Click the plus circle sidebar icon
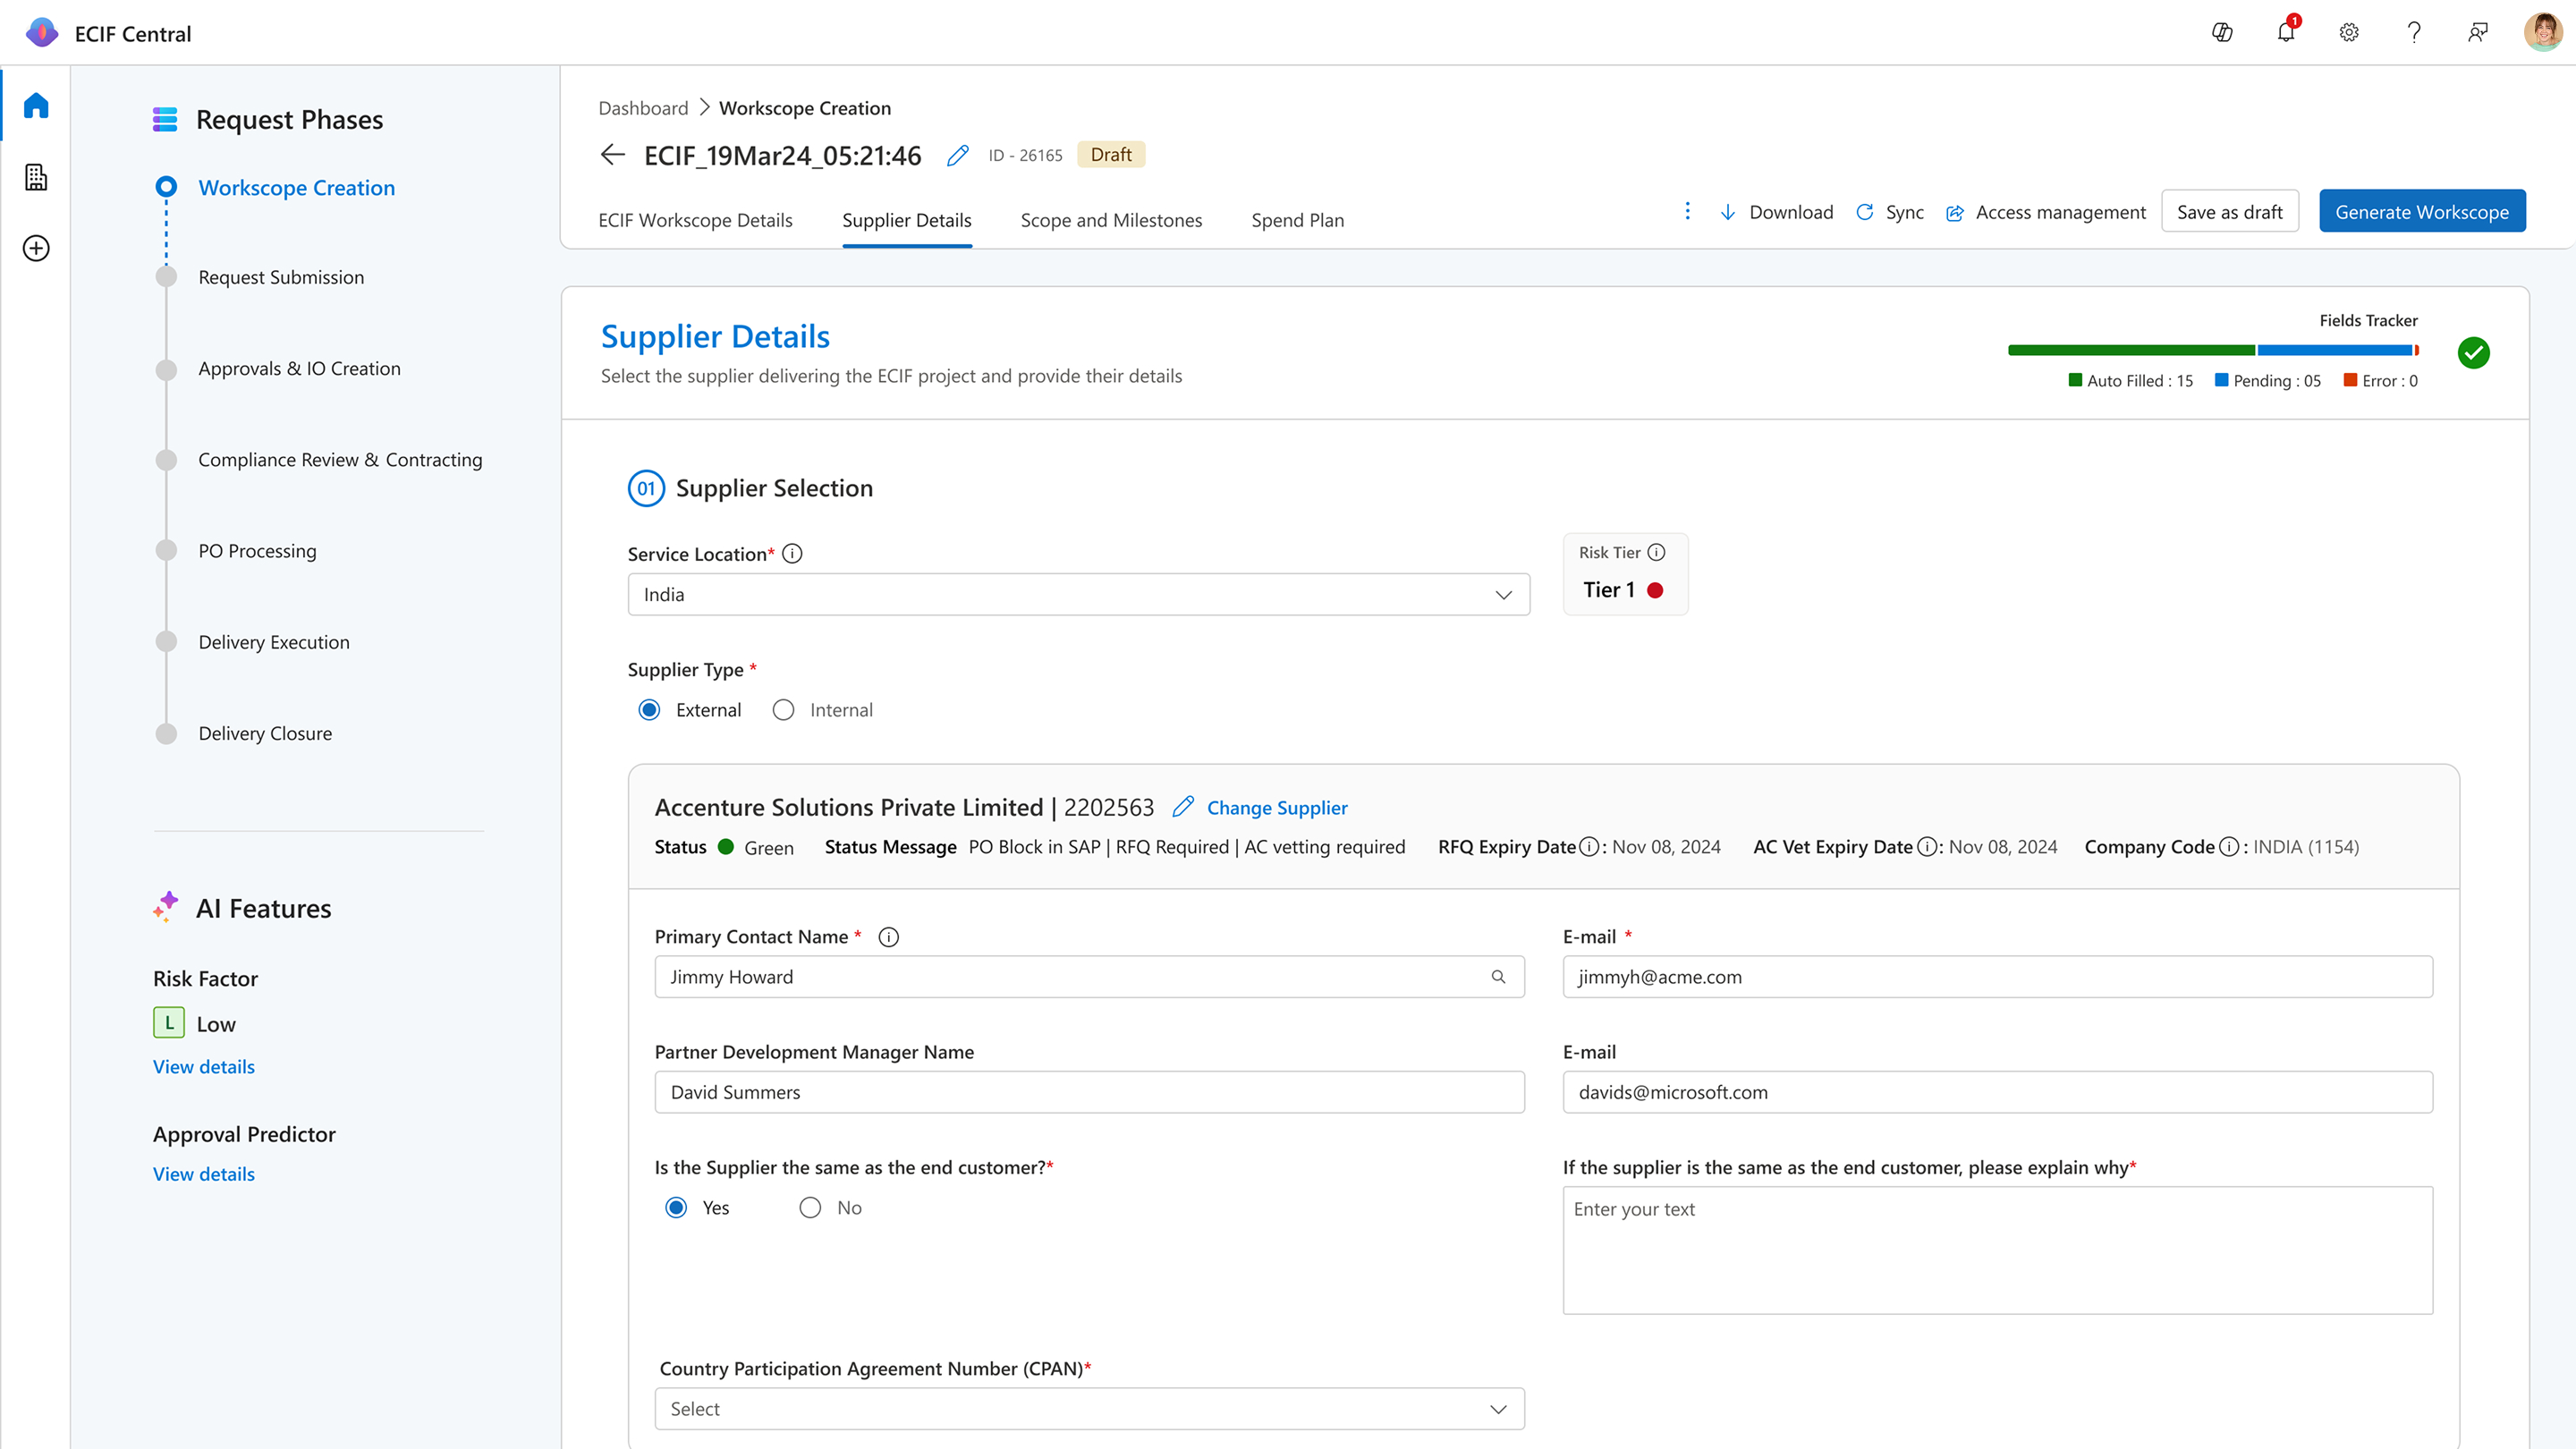This screenshot has height=1449, width=2576. tap(36, 248)
